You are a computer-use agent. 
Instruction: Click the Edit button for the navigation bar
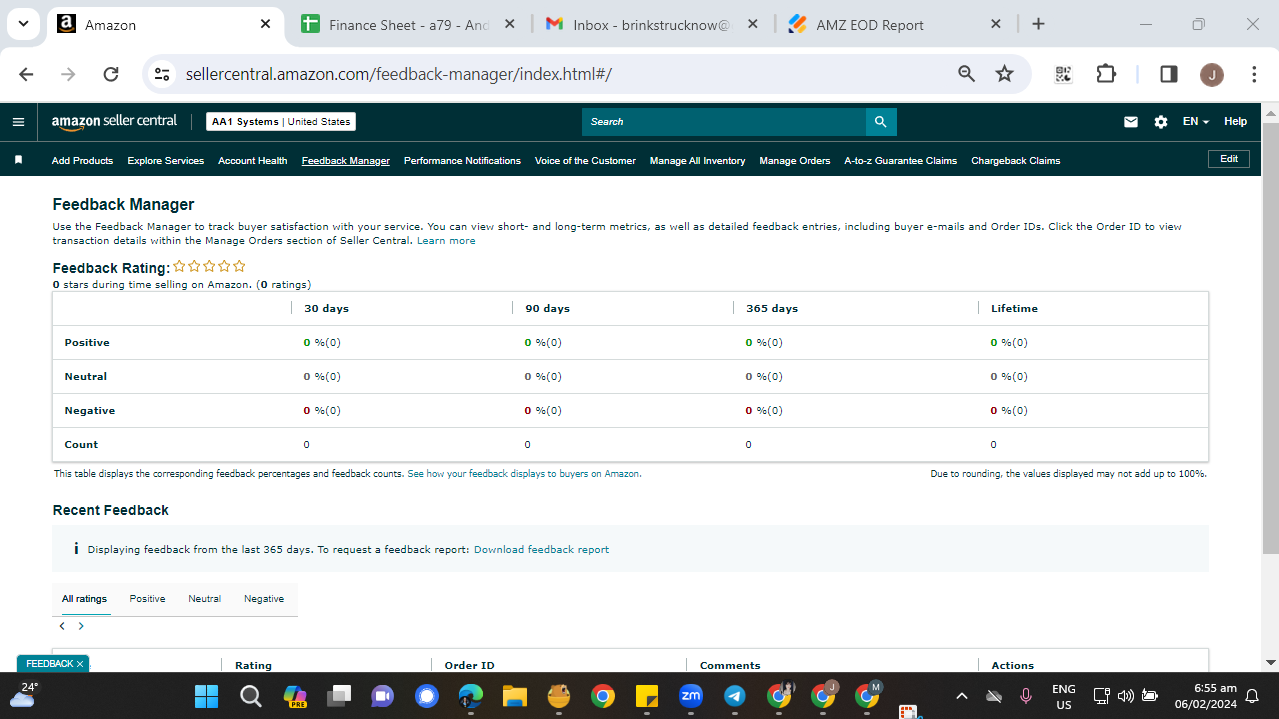click(1229, 159)
